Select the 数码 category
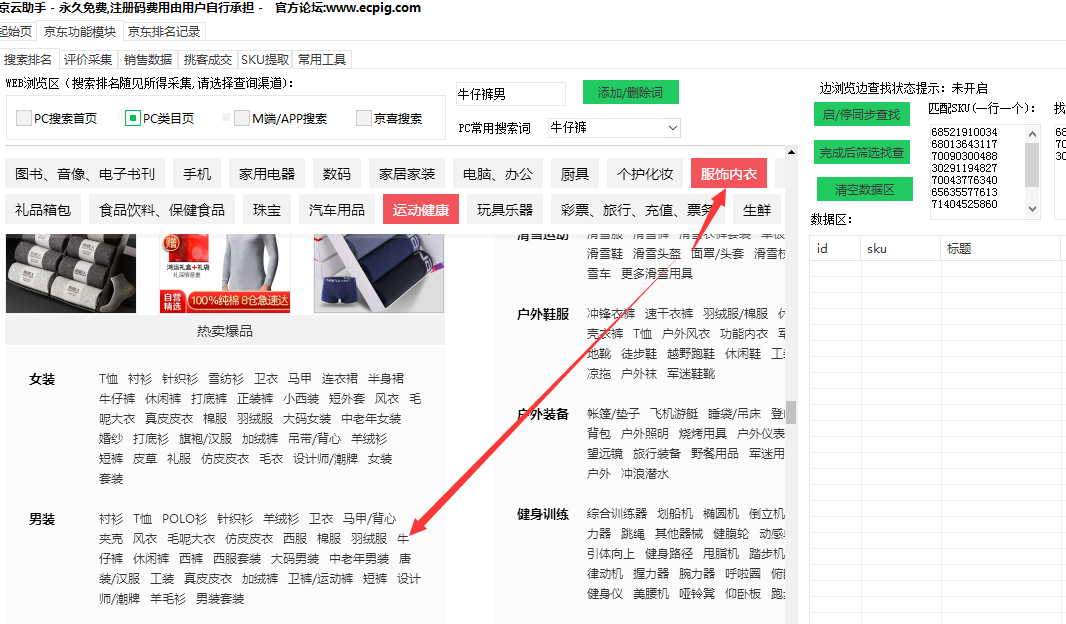The width and height of the screenshot is (1066, 624). (x=337, y=174)
